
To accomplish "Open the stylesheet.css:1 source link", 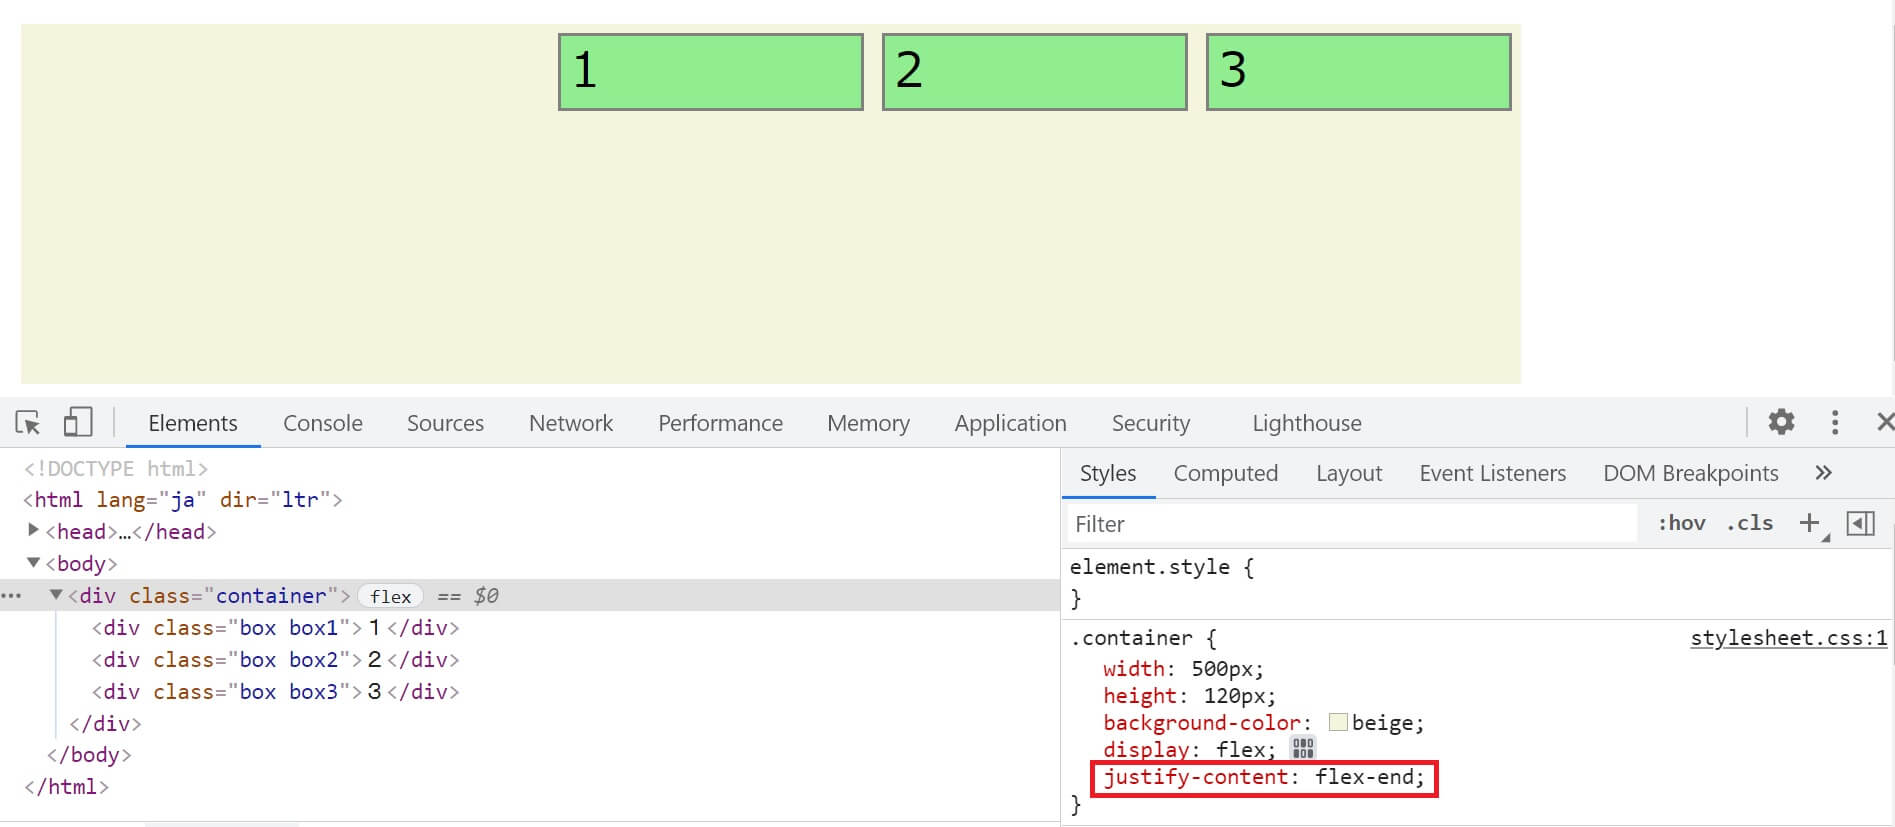I will 1788,638.
